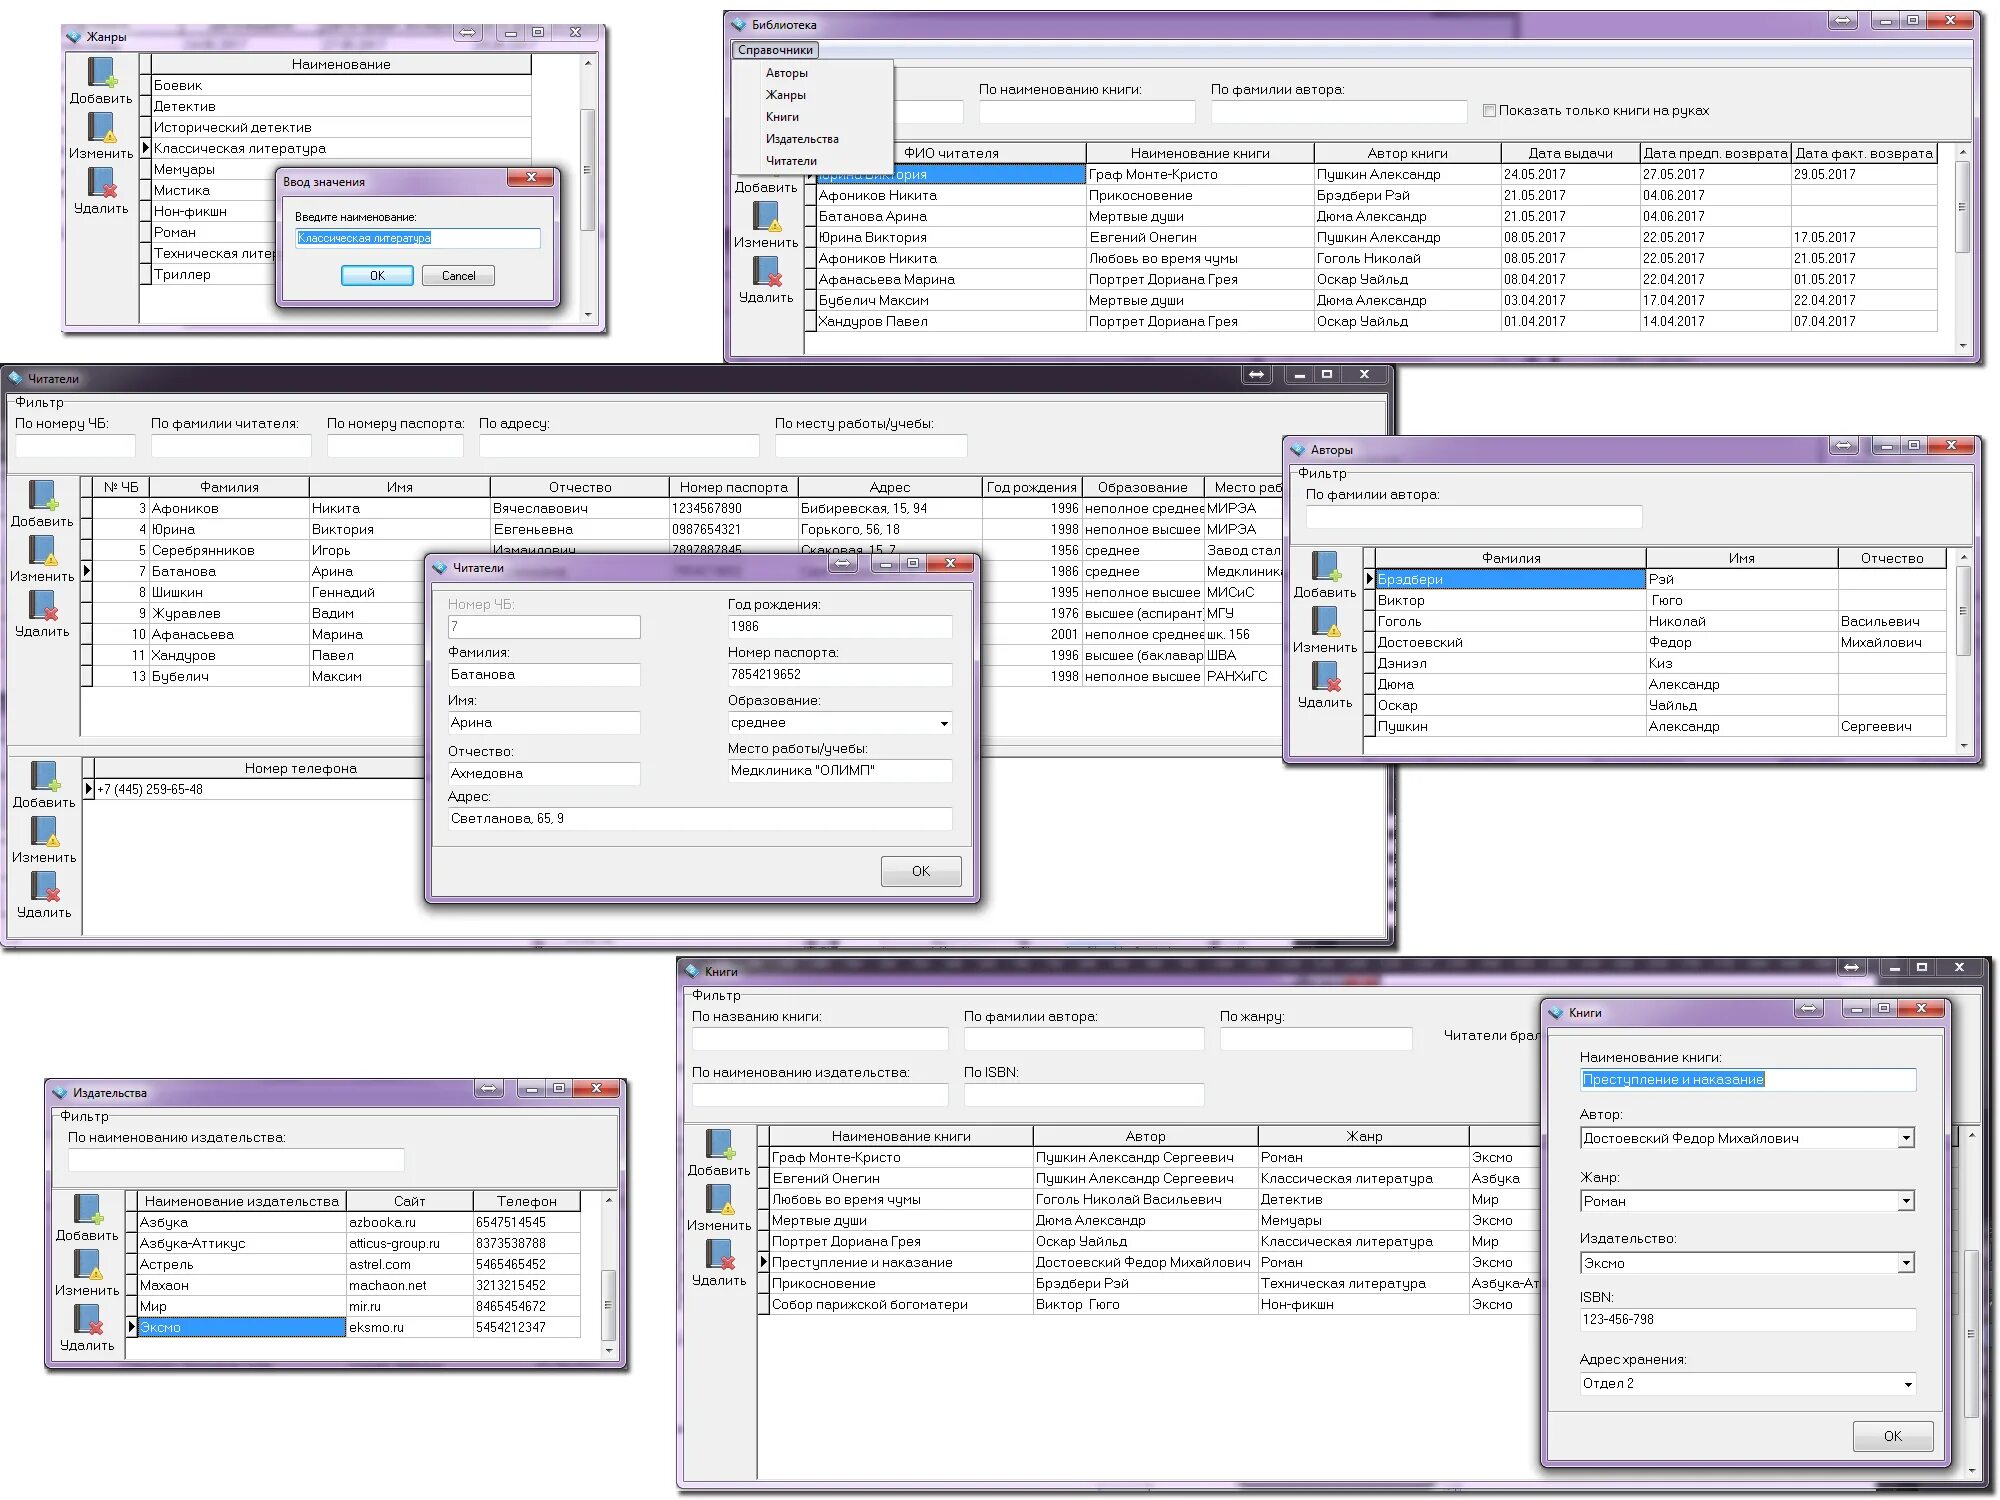Open the Справочники menu
This screenshot has width=2000, height=1500.
click(x=775, y=50)
